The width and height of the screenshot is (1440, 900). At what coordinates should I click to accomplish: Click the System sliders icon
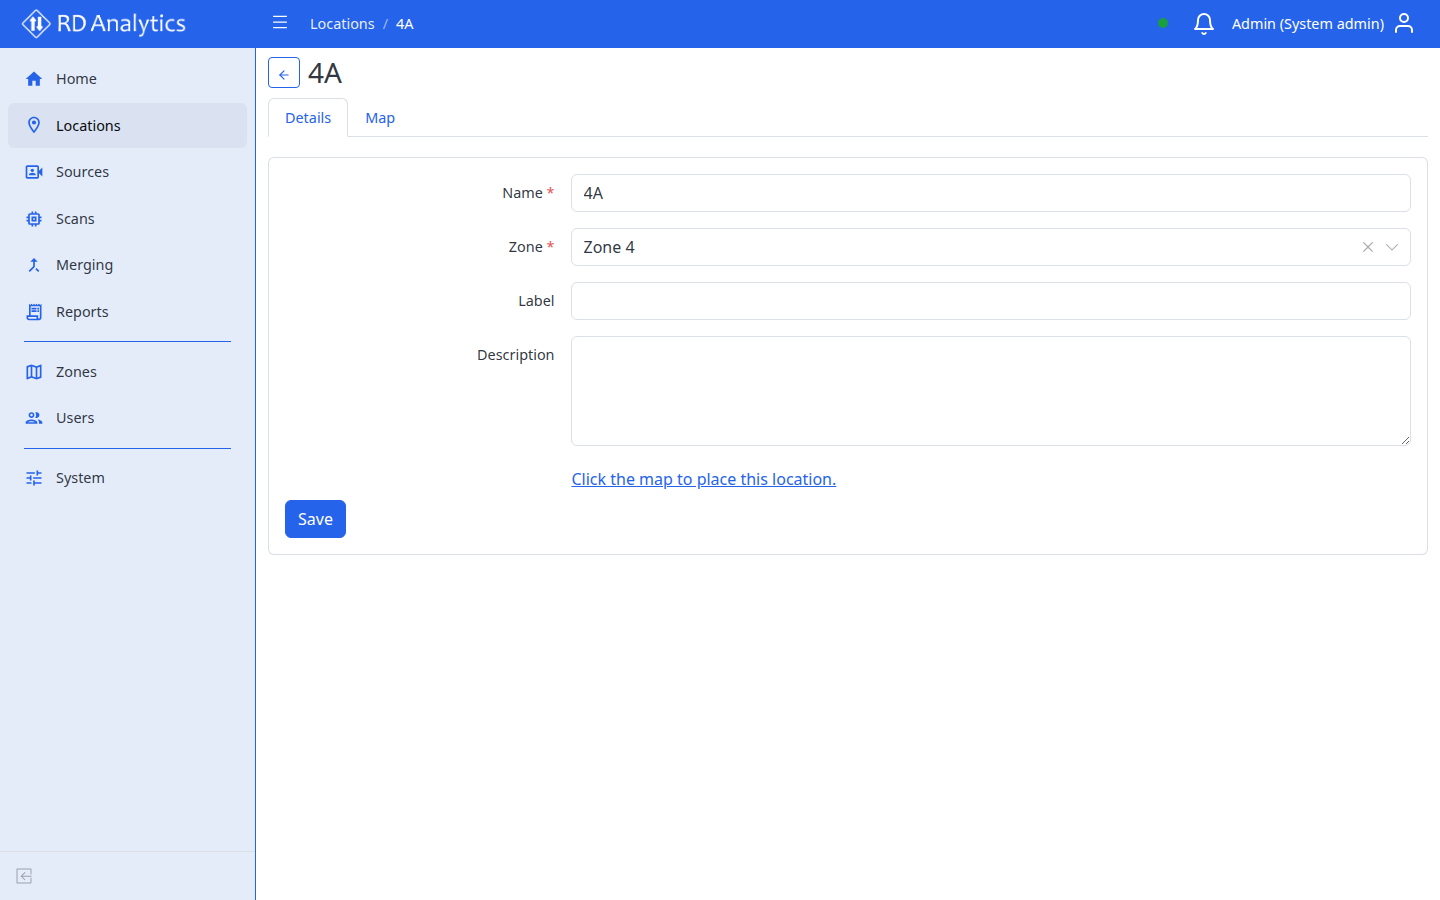pyautogui.click(x=34, y=478)
